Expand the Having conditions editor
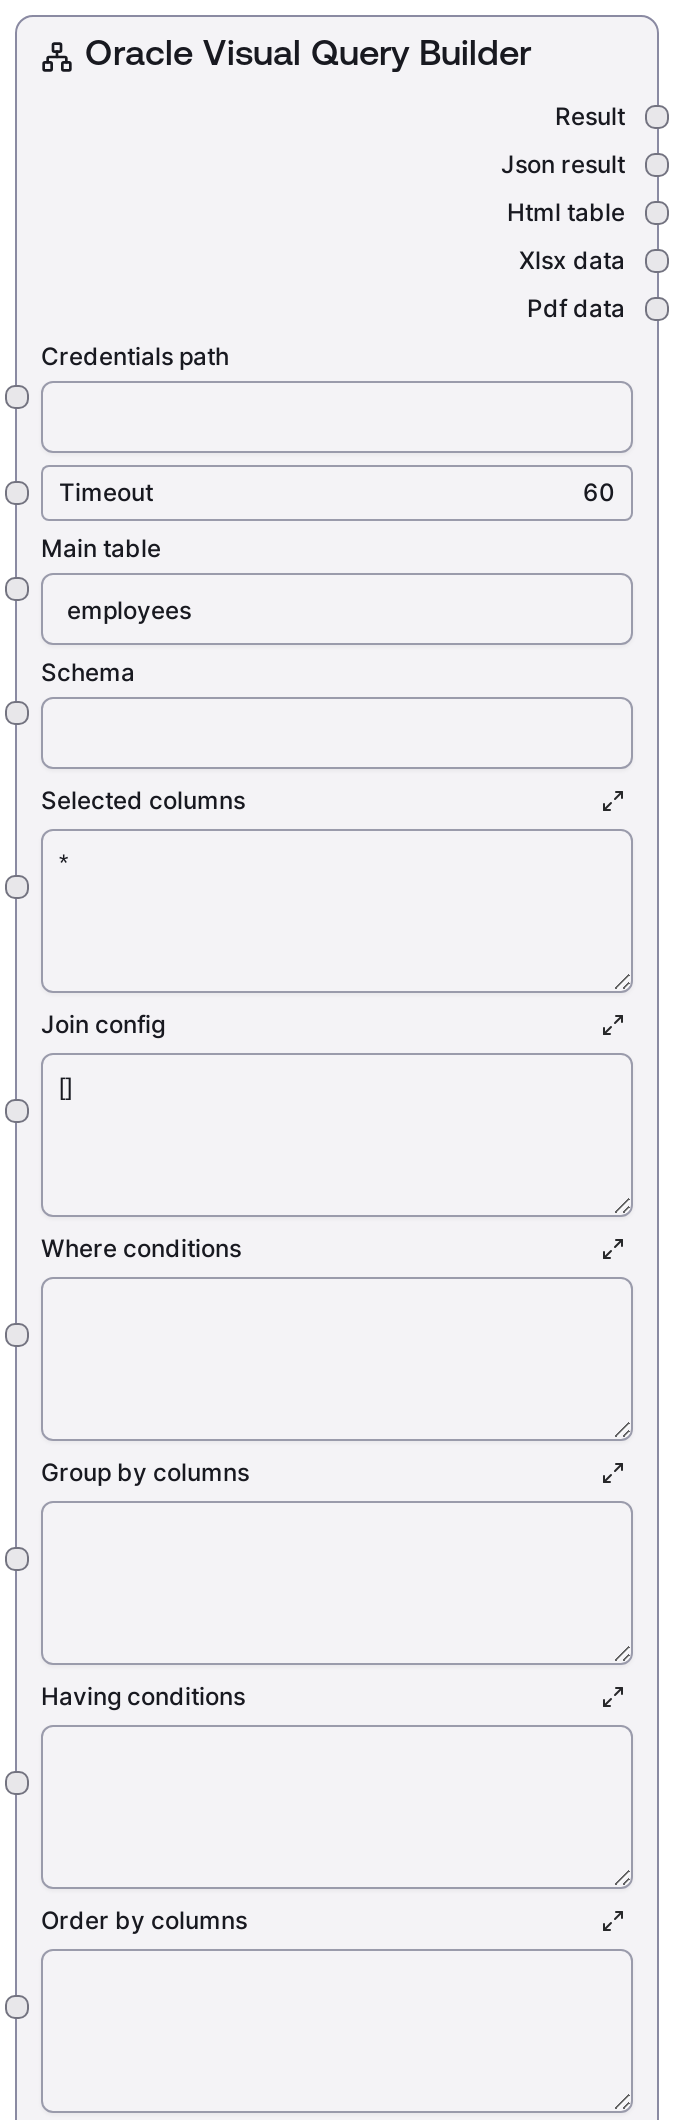 click(x=613, y=1697)
